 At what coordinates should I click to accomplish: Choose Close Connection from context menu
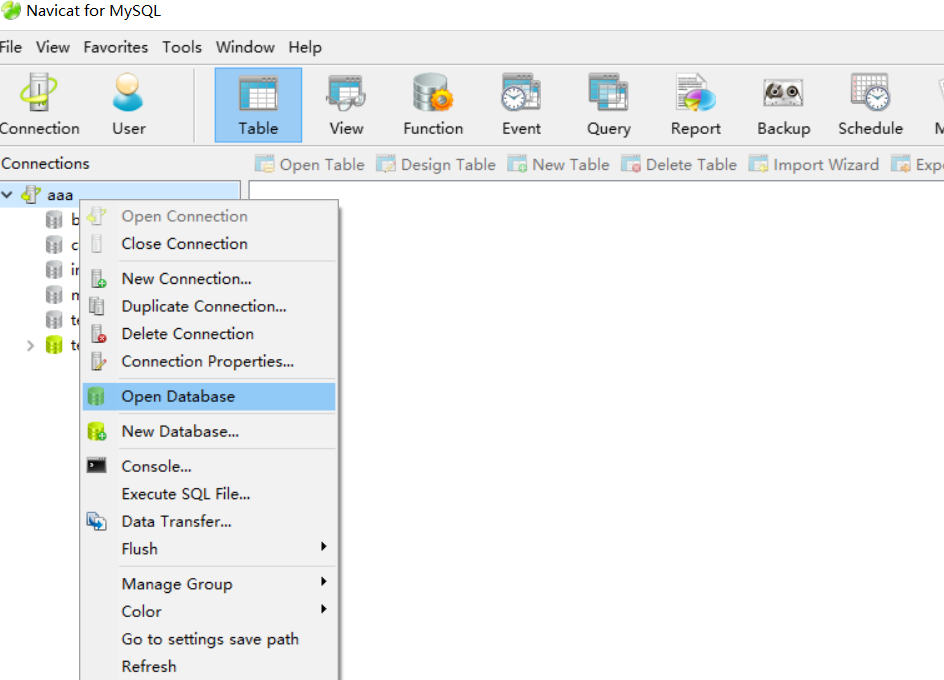pyautogui.click(x=209, y=244)
